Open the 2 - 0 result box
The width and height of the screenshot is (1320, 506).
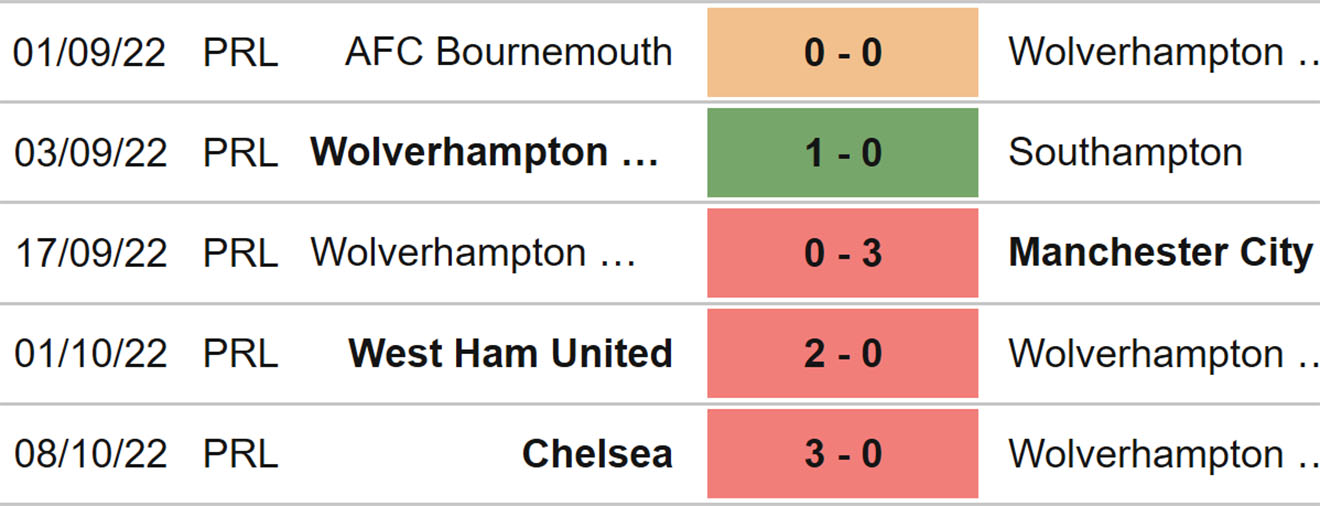842,354
